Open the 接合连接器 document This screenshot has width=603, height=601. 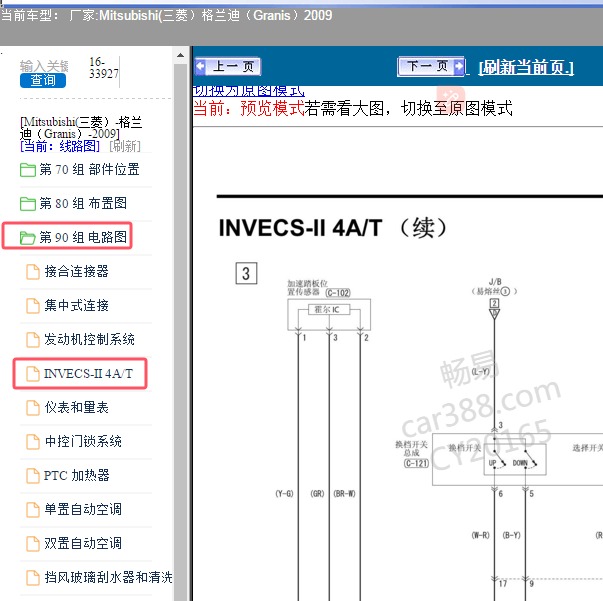pyautogui.click(x=76, y=271)
